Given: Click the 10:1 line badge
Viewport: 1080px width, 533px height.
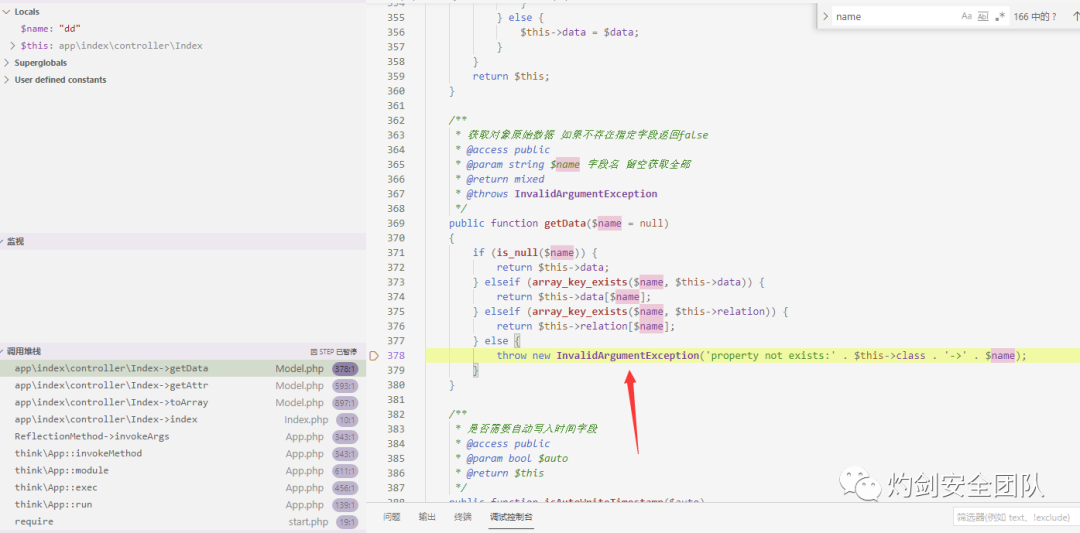Looking at the screenshot, I should point(347,419).
